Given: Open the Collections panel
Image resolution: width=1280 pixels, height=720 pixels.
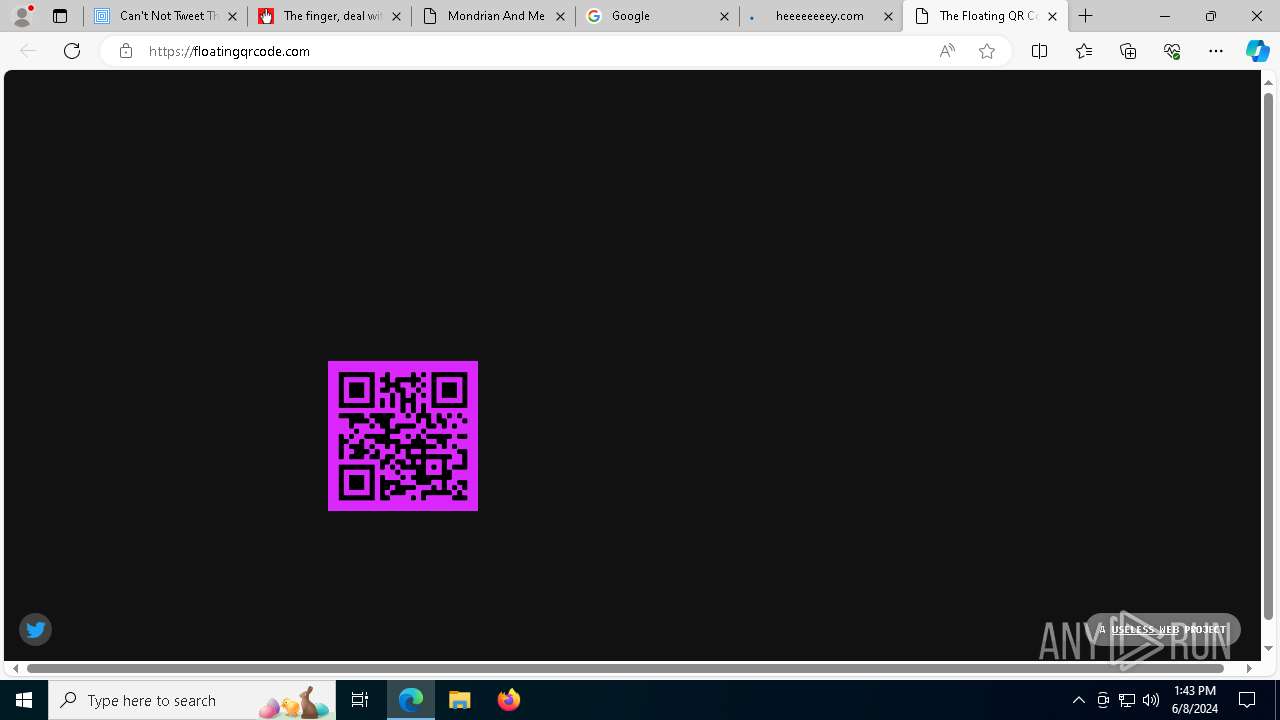Looking at the screenshot, I should 1128,51.
